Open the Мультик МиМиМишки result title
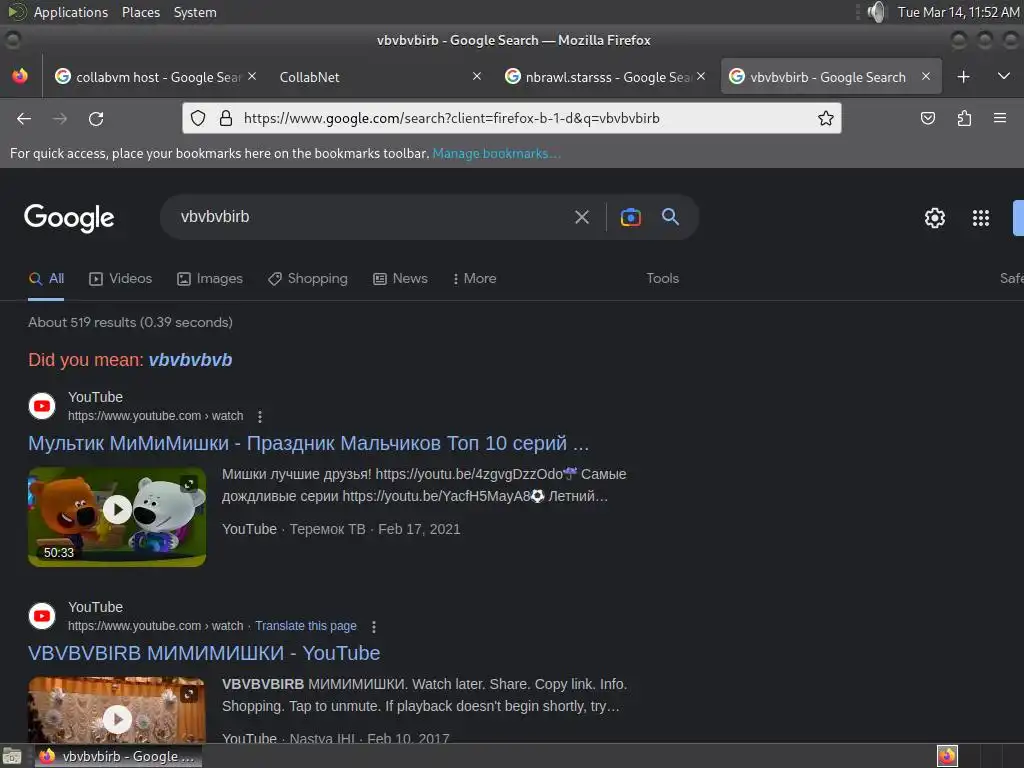The image size is (1024, 768). point(308,443)
